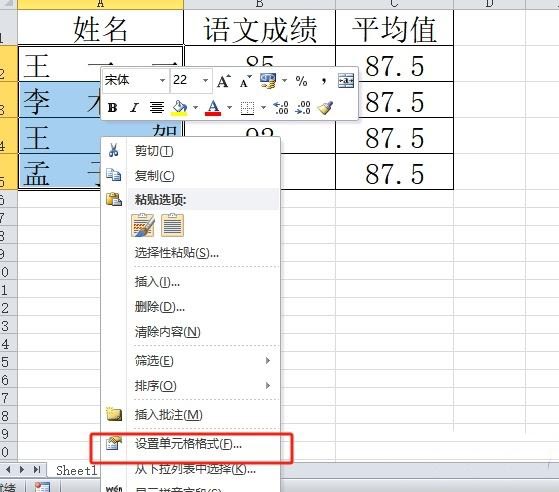The height and width of the screenshot is (492, 559).
Task: Select the Sheet1 worksheet tab
Action: click(x=76, y=470)
